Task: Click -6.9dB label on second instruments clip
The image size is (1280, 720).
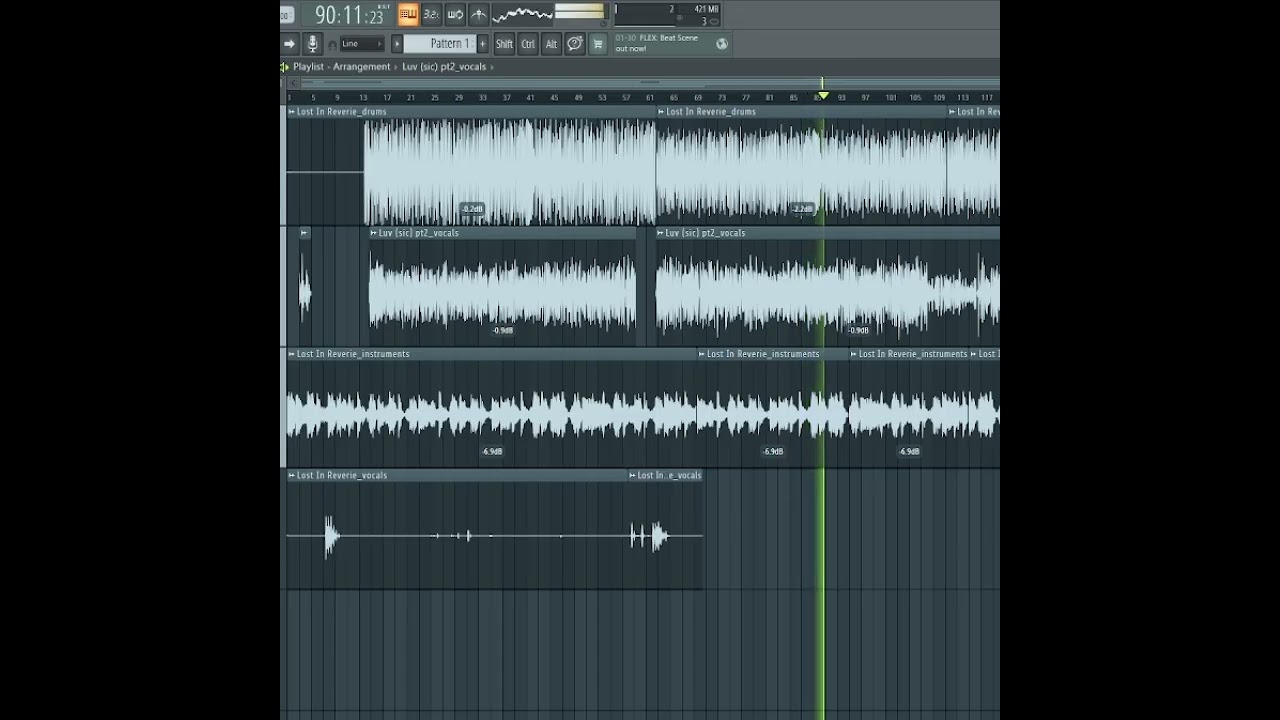Action: pyautogui.click(x=773, y=451)
